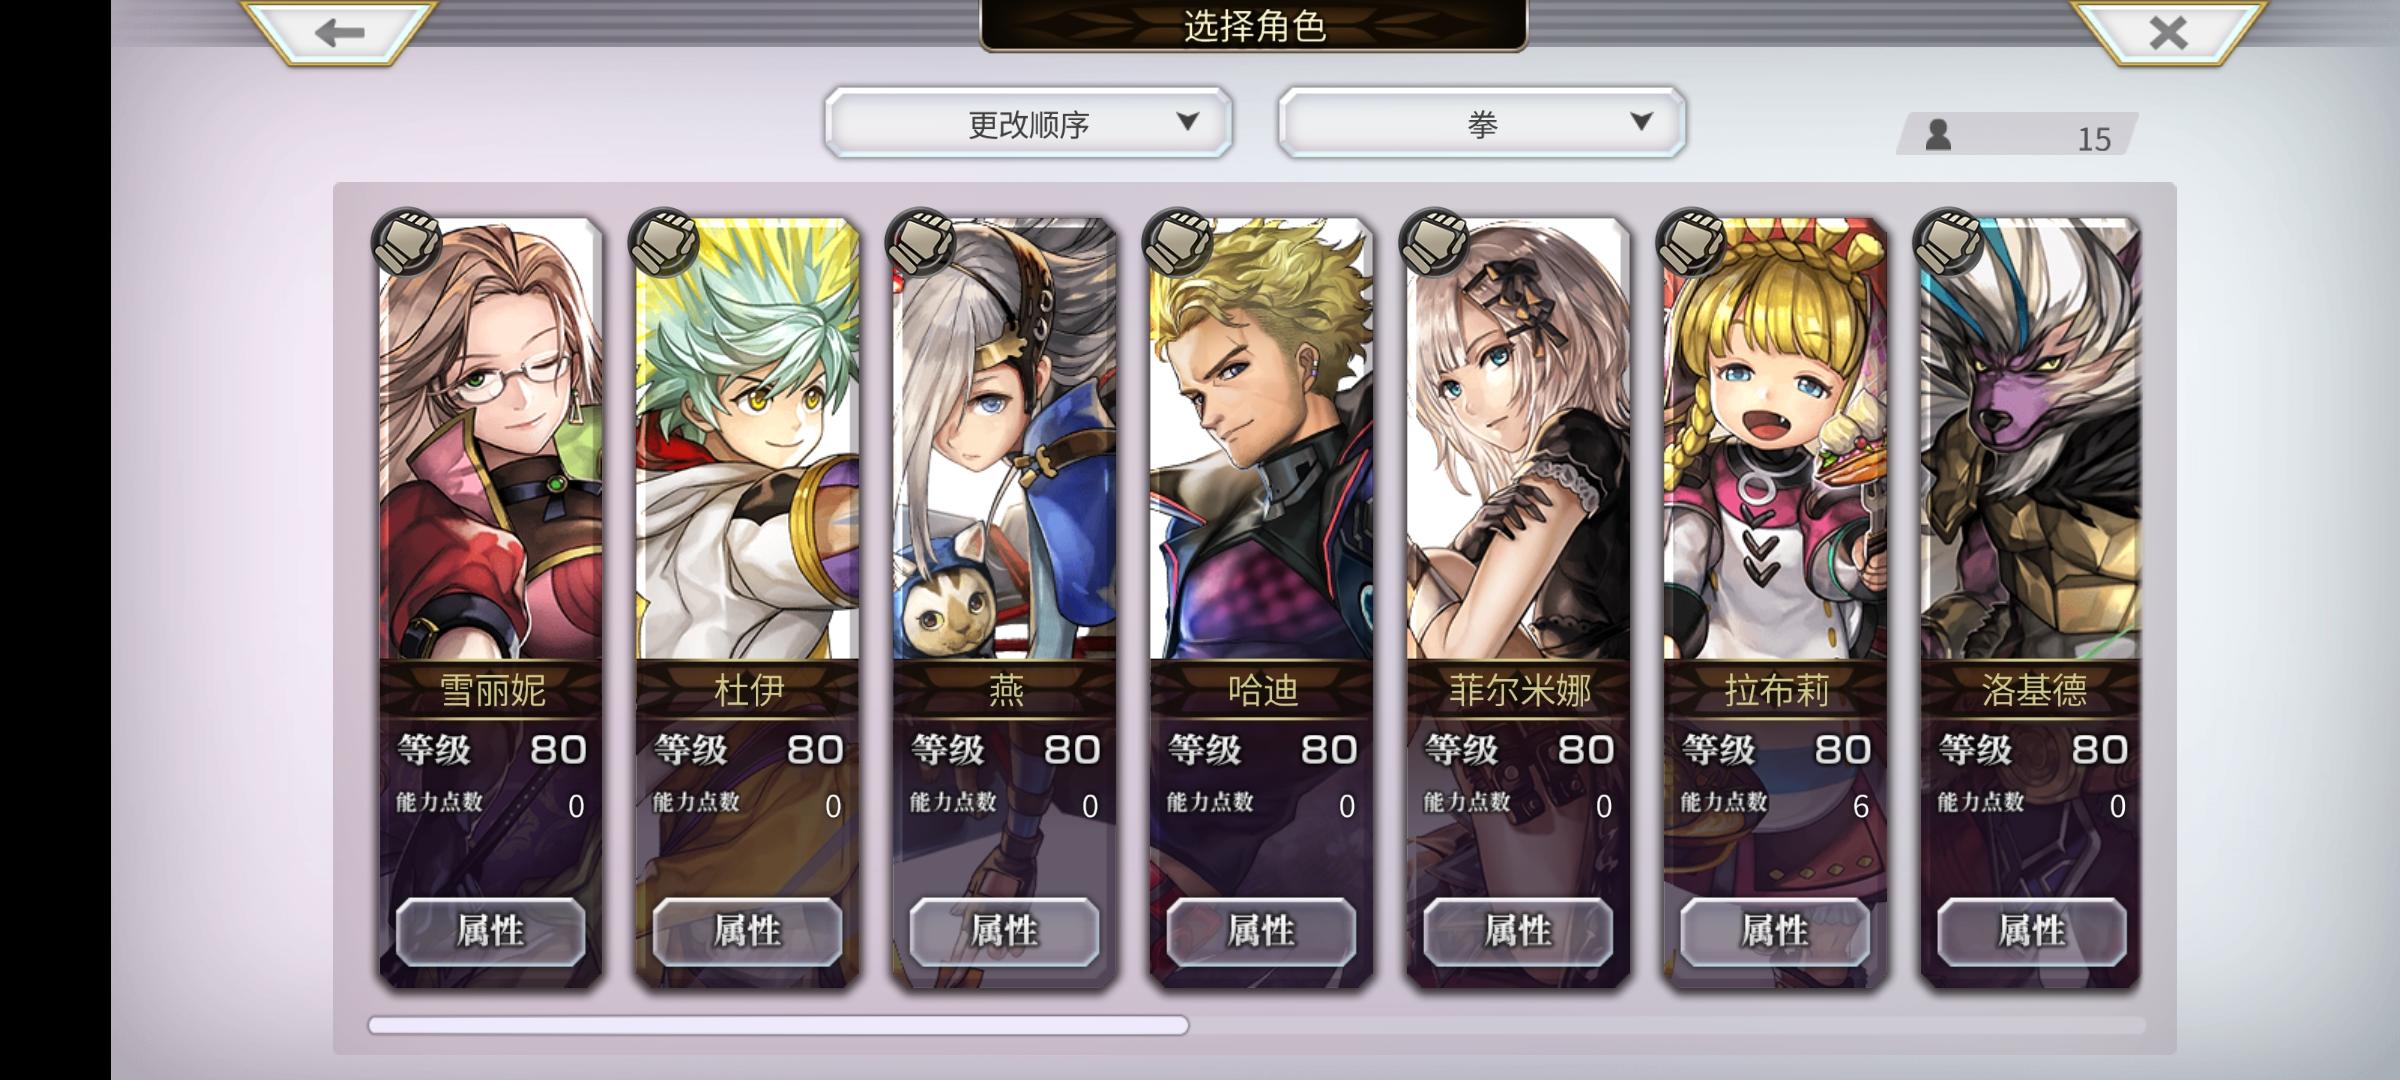
Task: Select 菲尔米娜 character portrait
Action: tap(1518, 440)
